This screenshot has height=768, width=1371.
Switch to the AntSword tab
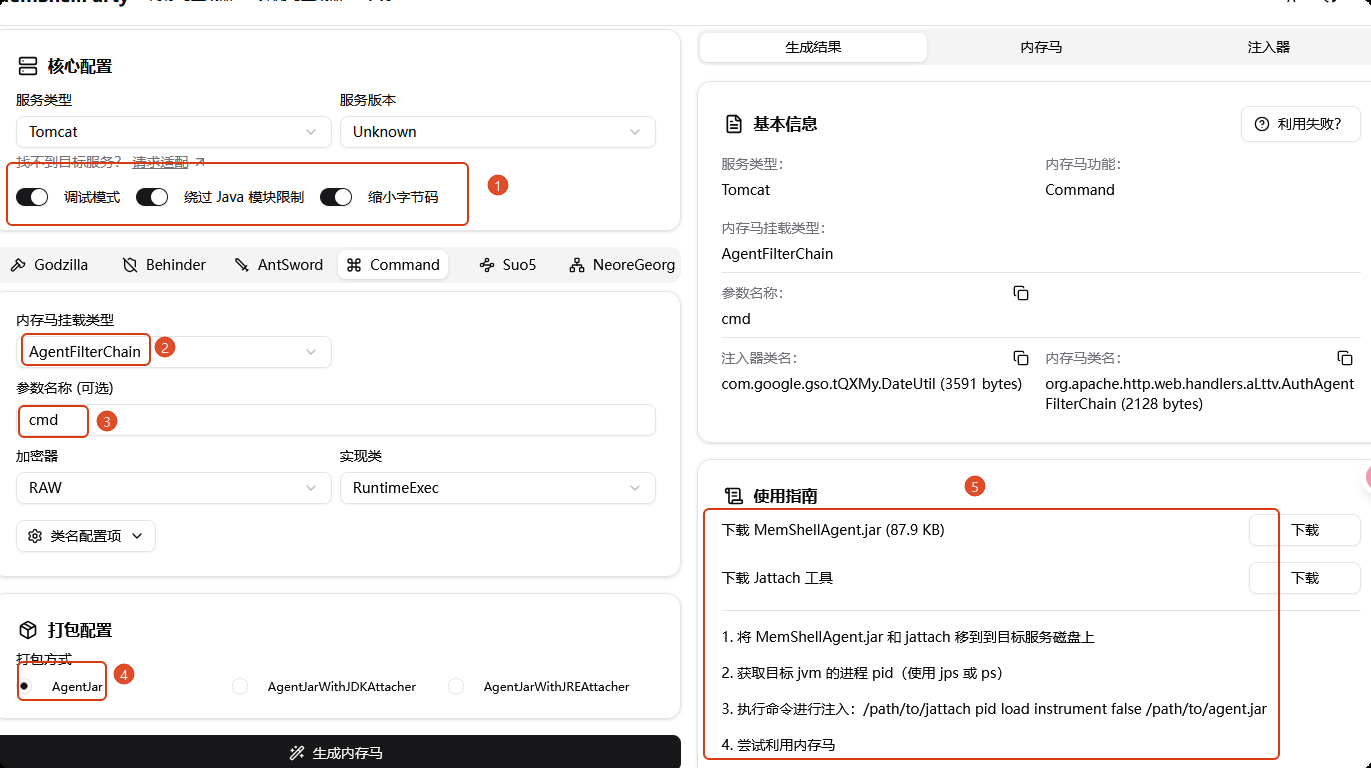279,265
